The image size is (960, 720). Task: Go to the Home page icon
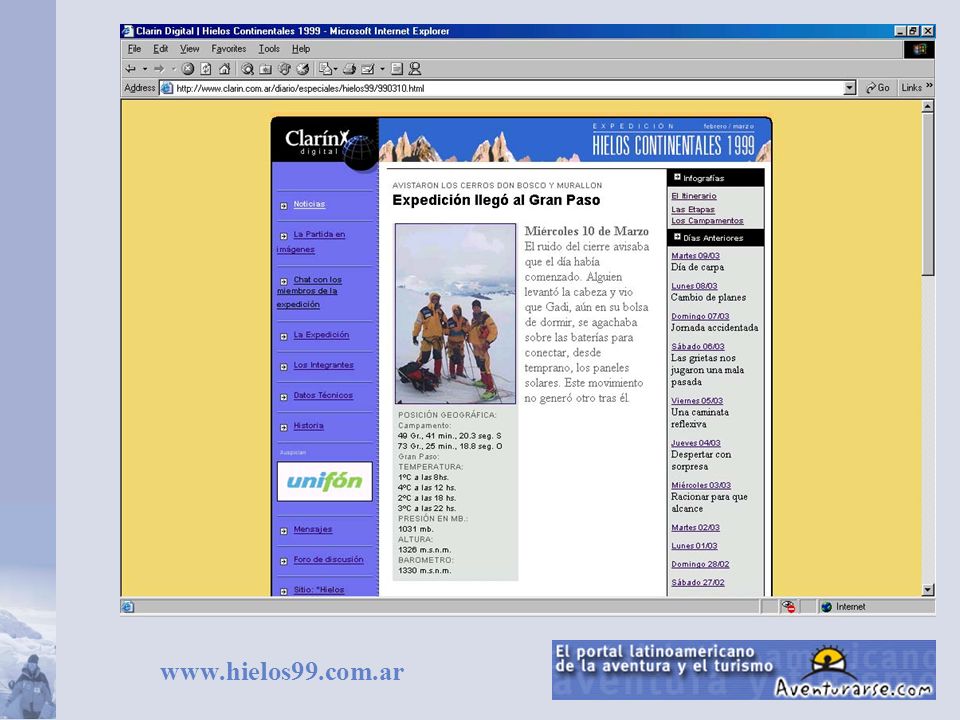click(225, 69)
